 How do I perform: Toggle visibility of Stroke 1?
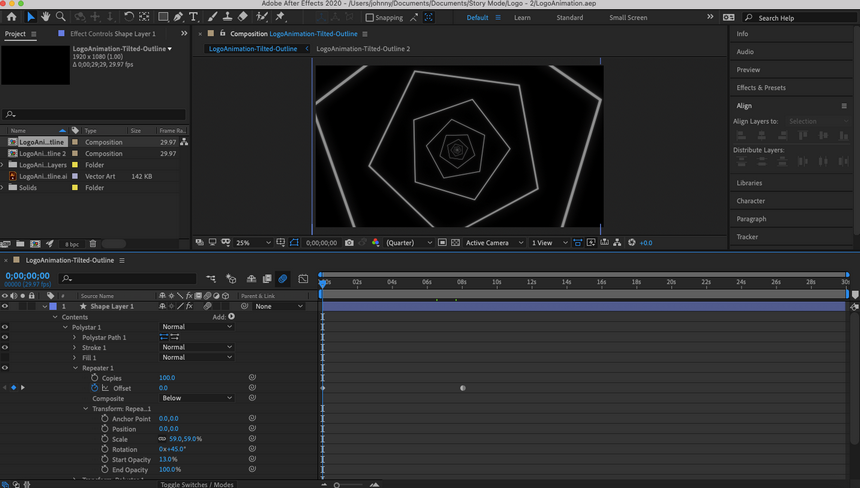[x=5, y=347]
